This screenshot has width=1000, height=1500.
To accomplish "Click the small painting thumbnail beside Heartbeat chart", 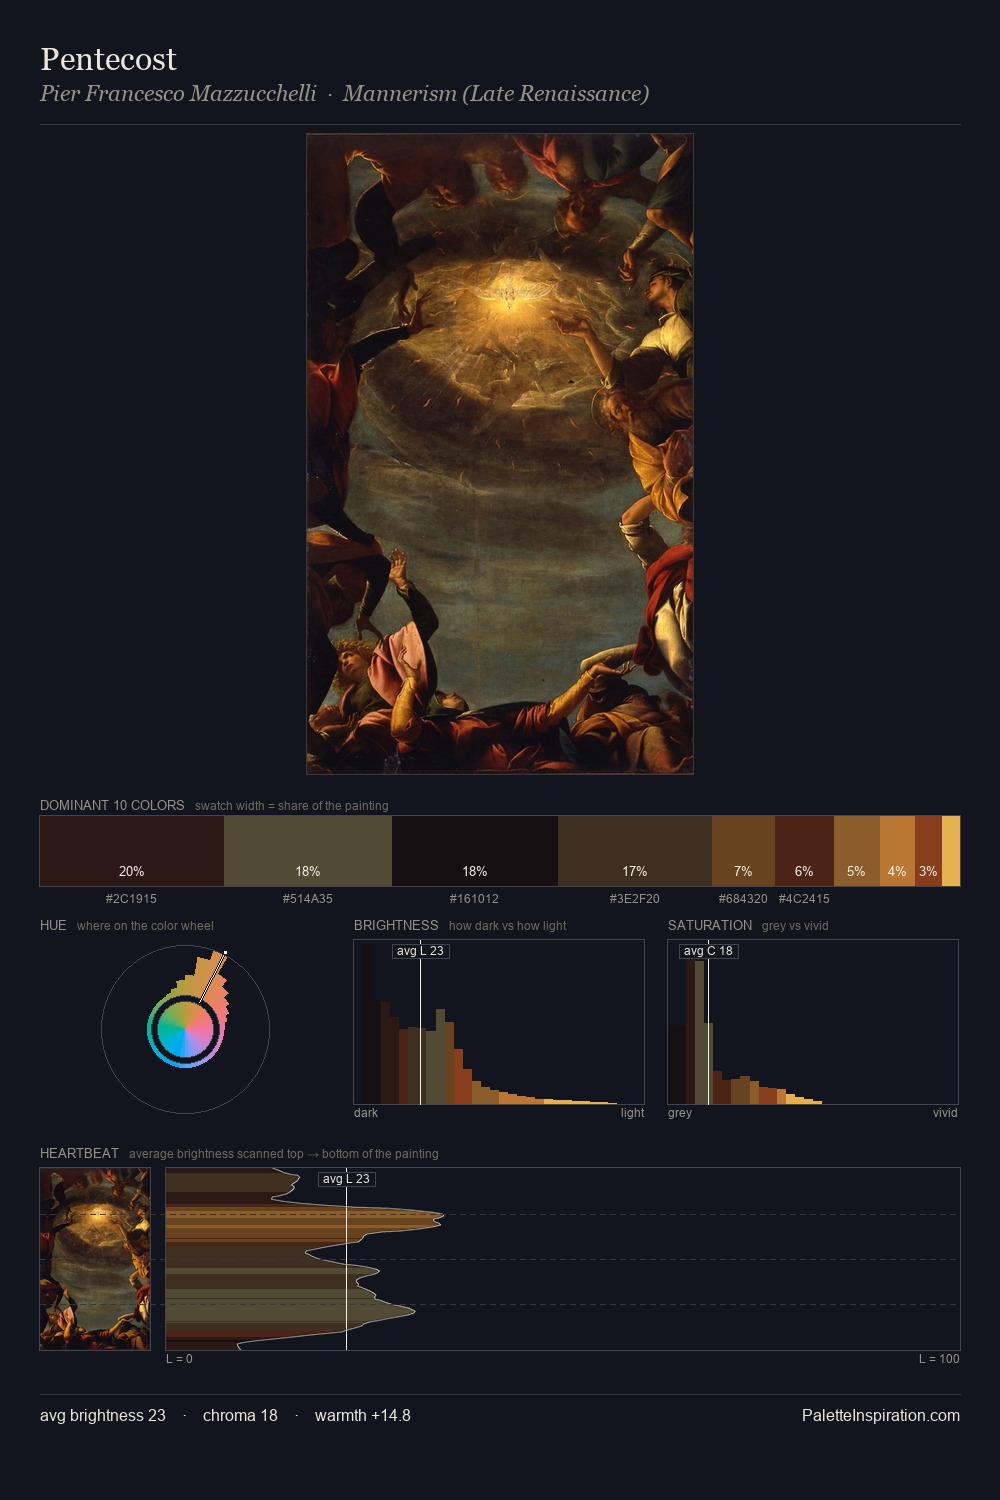I will point(95,1259).
